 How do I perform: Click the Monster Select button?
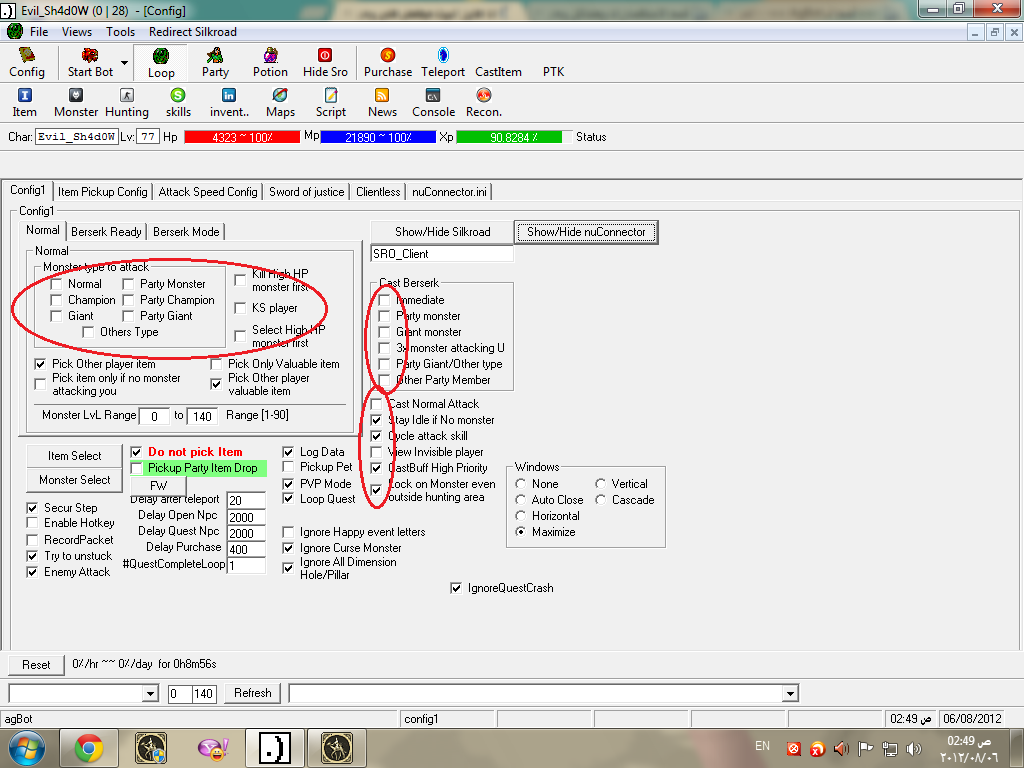point(74,480)
